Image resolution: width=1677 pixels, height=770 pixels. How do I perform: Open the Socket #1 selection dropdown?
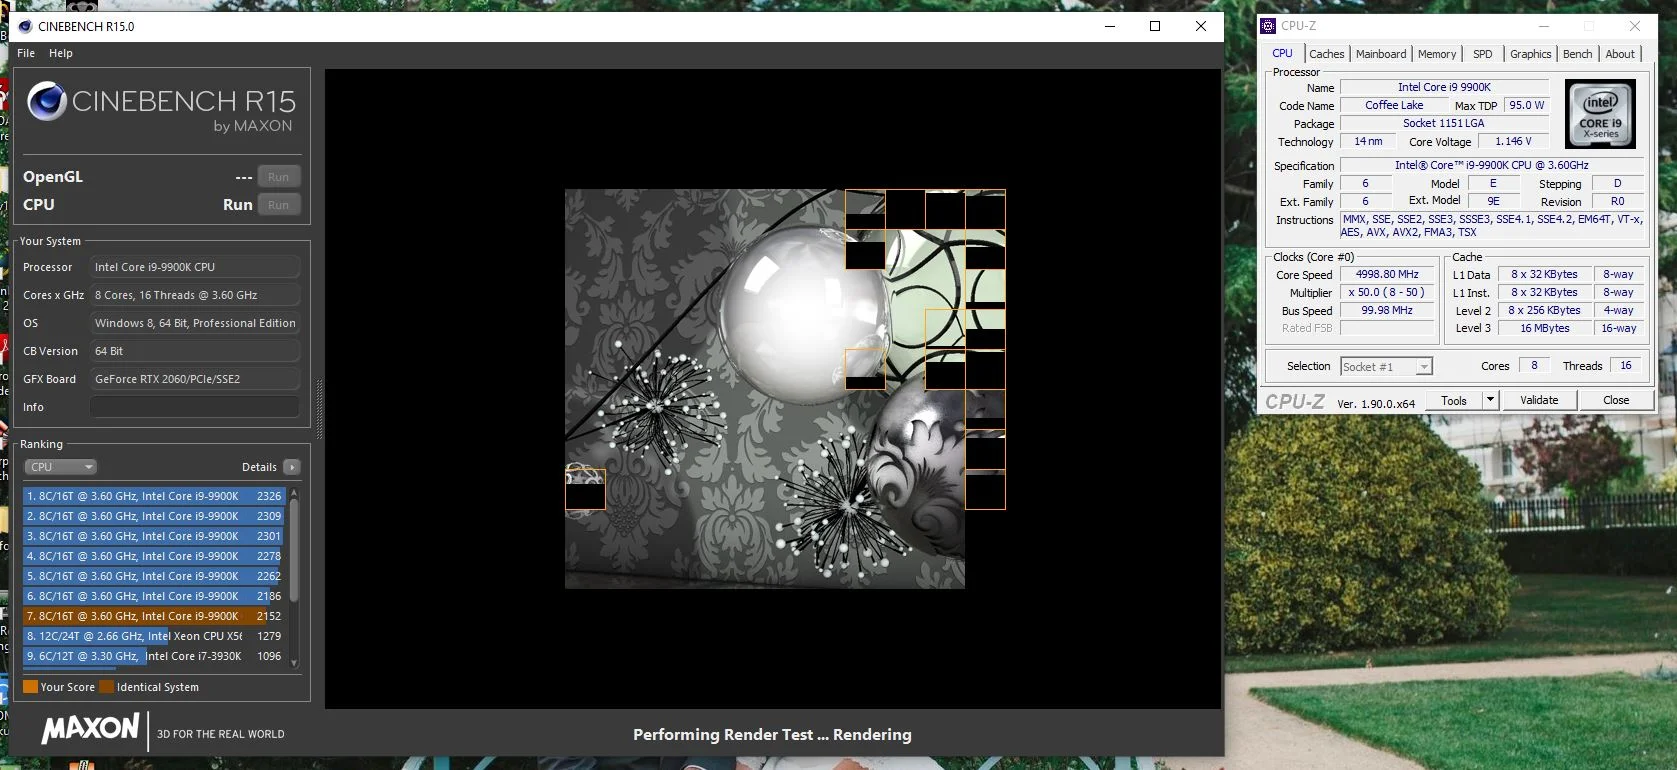pos(1386,367)
